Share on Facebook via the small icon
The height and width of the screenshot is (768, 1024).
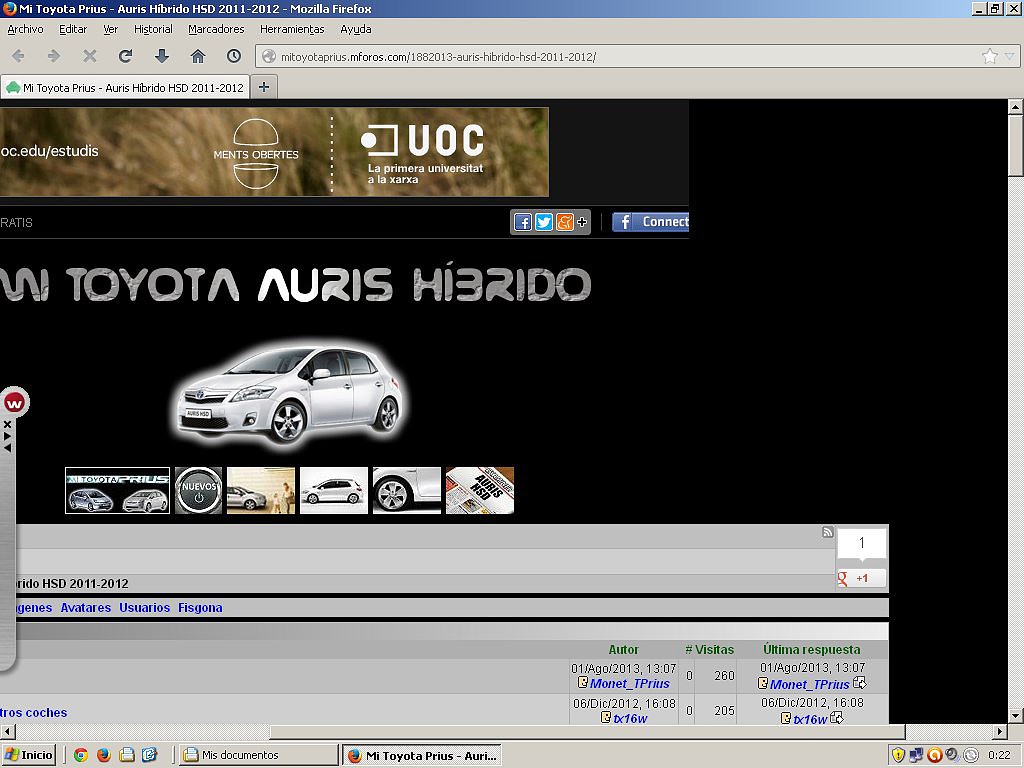(x=522, y=222)
